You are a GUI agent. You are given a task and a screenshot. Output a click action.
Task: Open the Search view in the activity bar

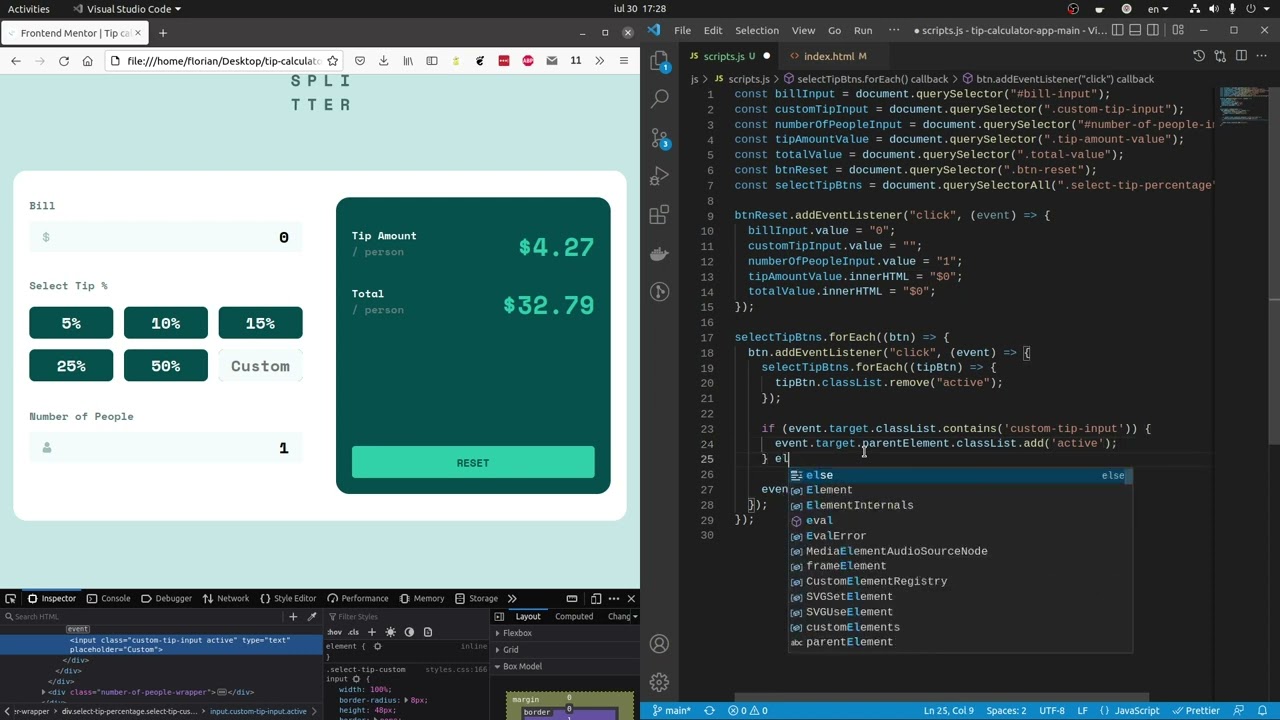point(659,99)
